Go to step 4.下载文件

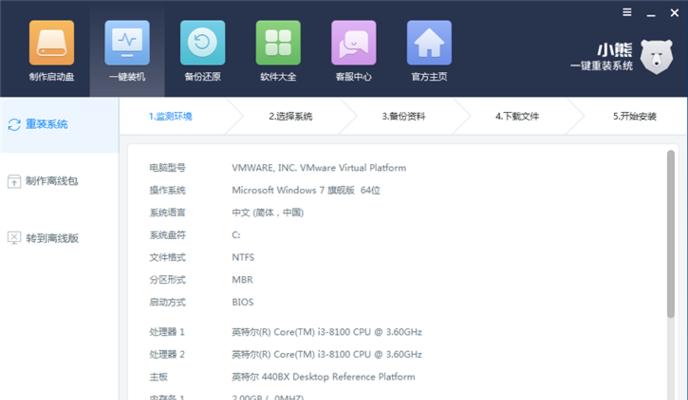tap(517, 116)
